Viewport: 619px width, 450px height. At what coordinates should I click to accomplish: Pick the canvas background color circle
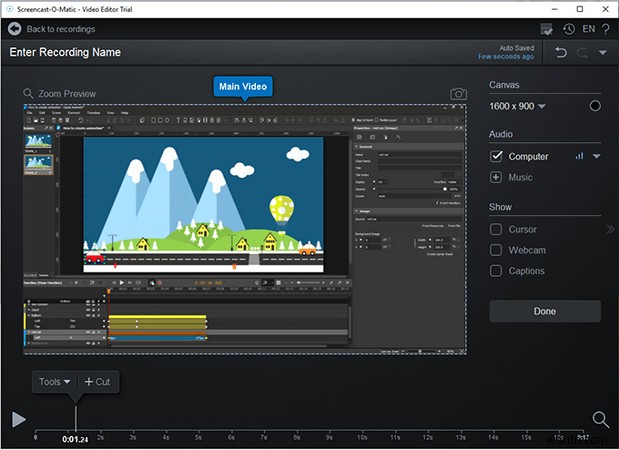coord(595,106)
